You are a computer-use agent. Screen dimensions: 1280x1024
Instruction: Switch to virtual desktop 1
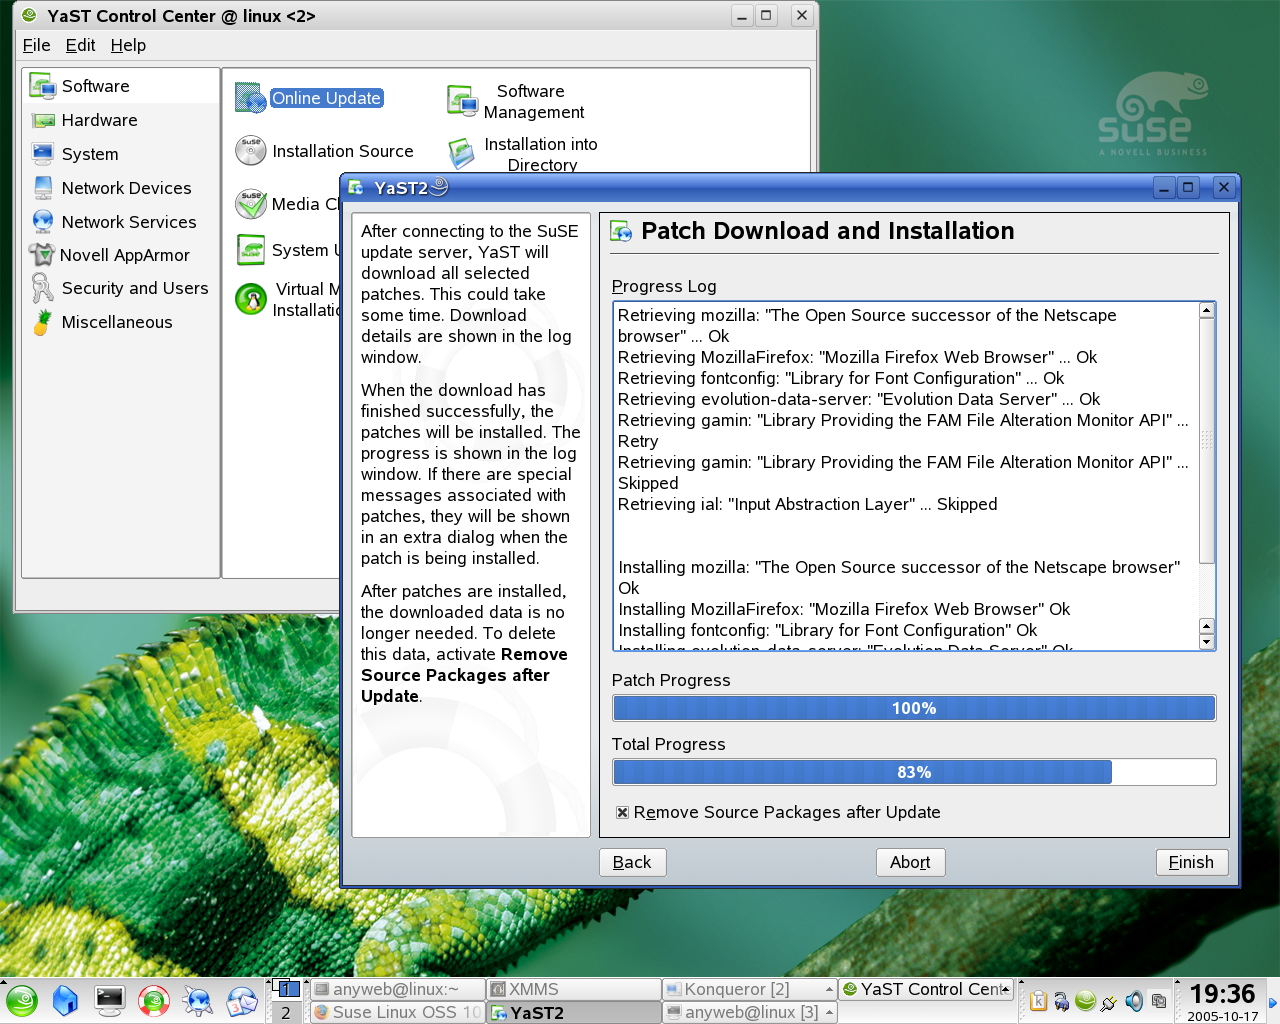[286, 989]
